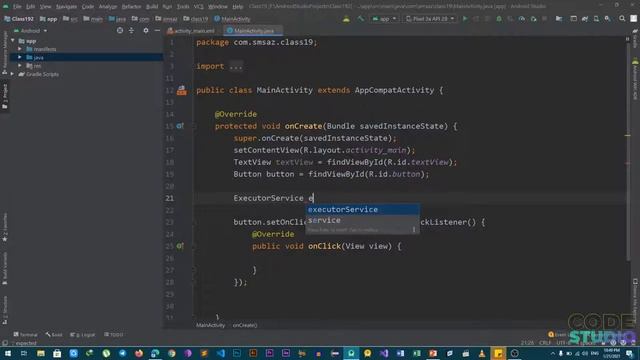Viewport: 640px width, 360px height.
Task: Open the VCS menu
Action: coord(199,7)
